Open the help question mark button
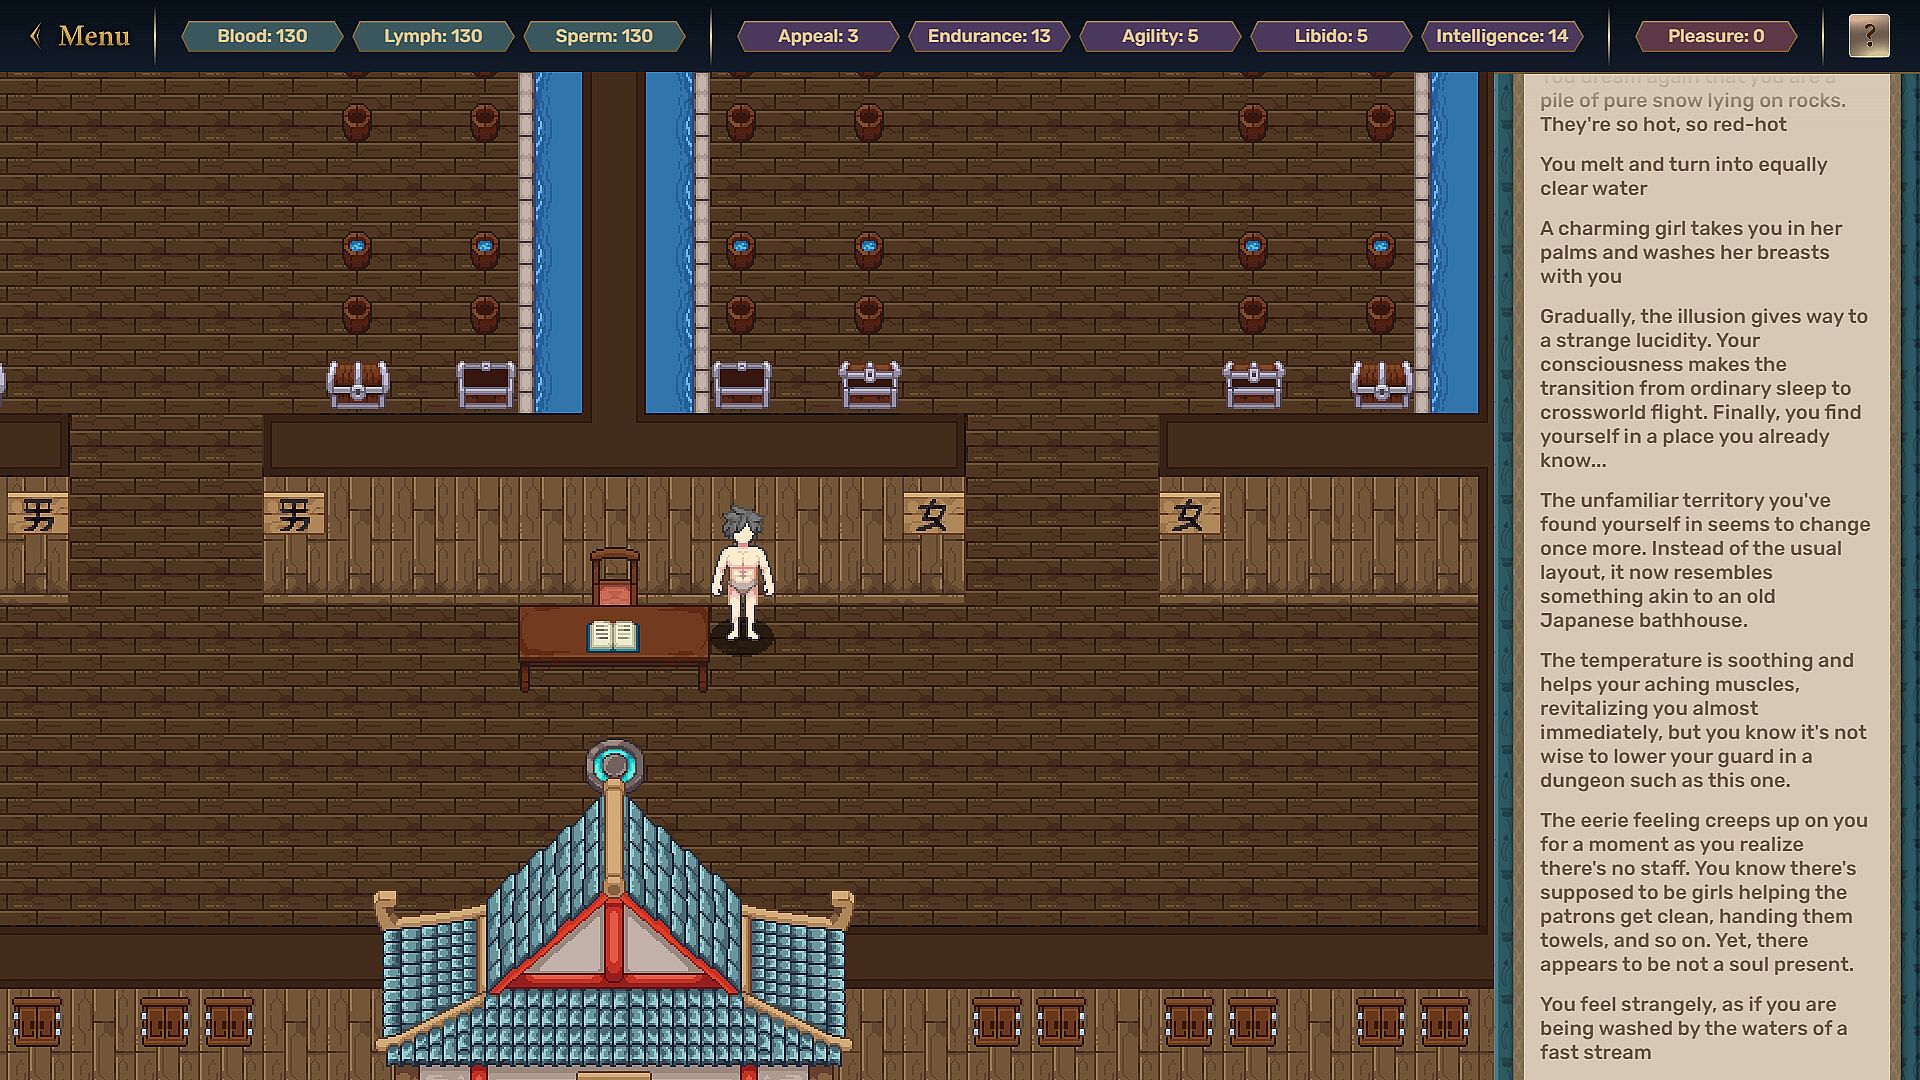This screenshot has width=1920, height=1080. tap(1868, 36)
